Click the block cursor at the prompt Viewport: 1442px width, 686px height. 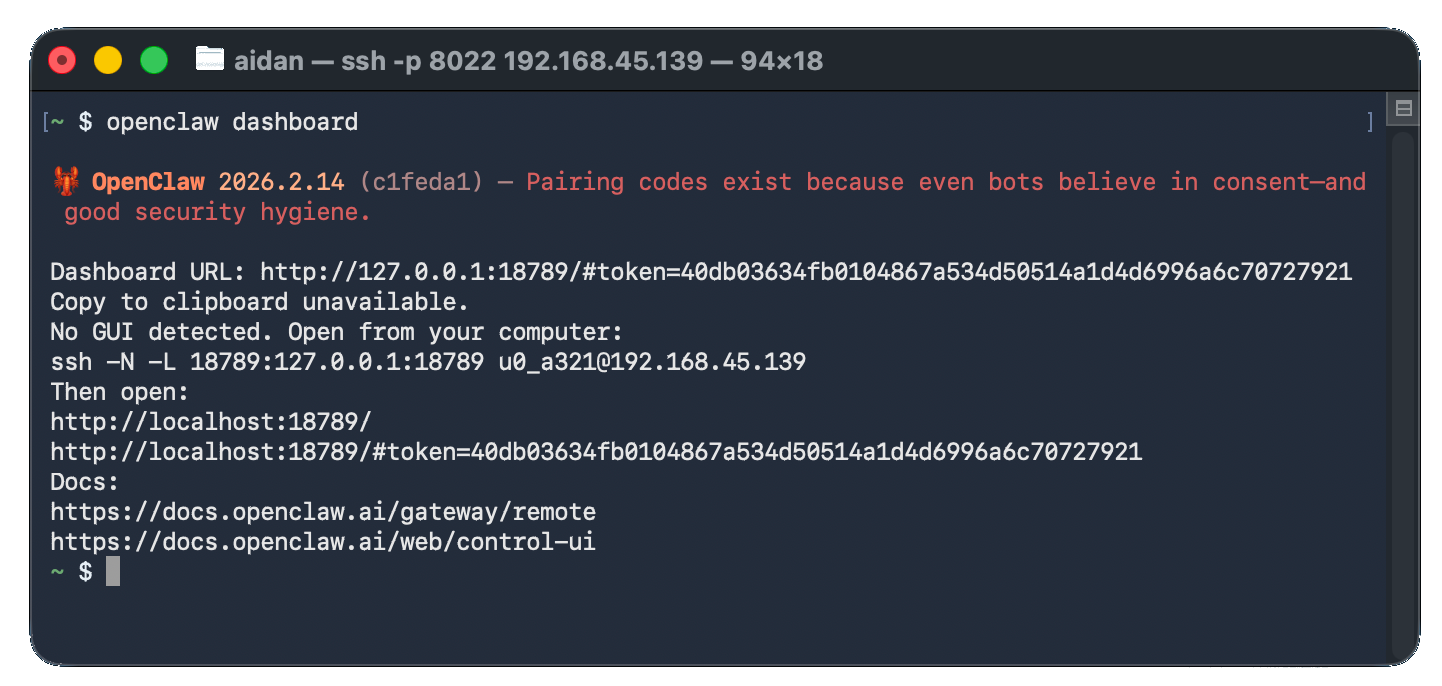(x=113, y=572)
